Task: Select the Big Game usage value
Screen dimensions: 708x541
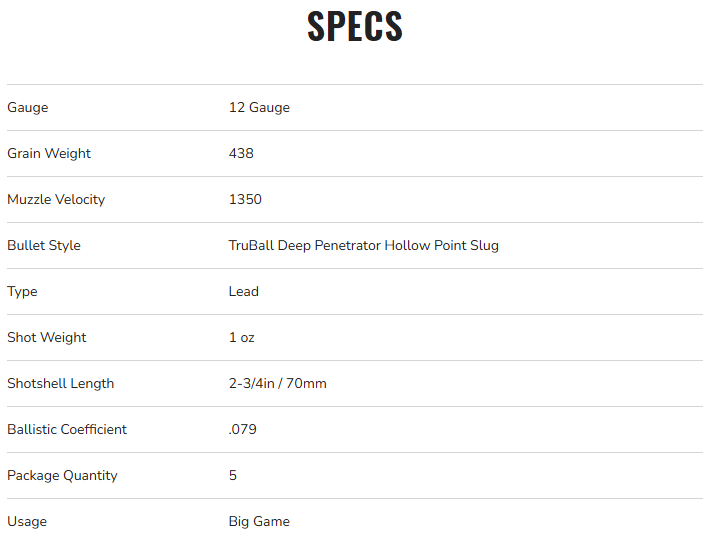Action: [x=259, y=522]
